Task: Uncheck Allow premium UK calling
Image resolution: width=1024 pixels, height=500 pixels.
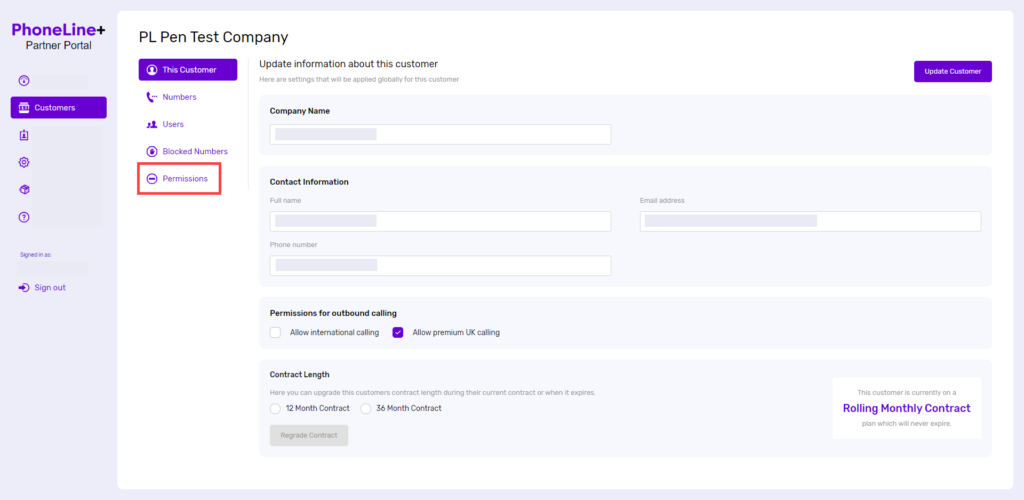Action: coord(397,332)
